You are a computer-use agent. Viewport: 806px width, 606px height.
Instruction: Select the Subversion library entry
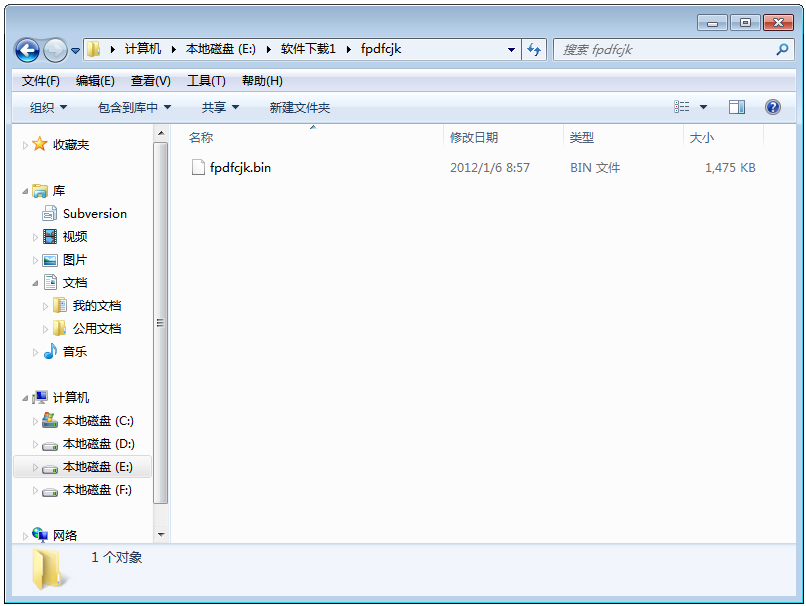95,214
